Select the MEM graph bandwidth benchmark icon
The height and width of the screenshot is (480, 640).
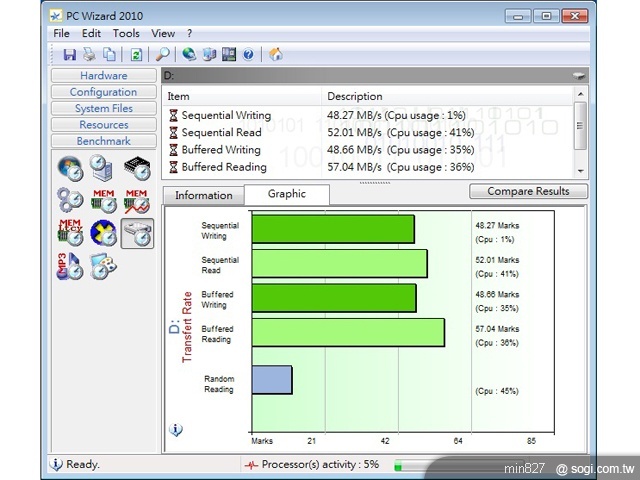click(x=137, y=200)
